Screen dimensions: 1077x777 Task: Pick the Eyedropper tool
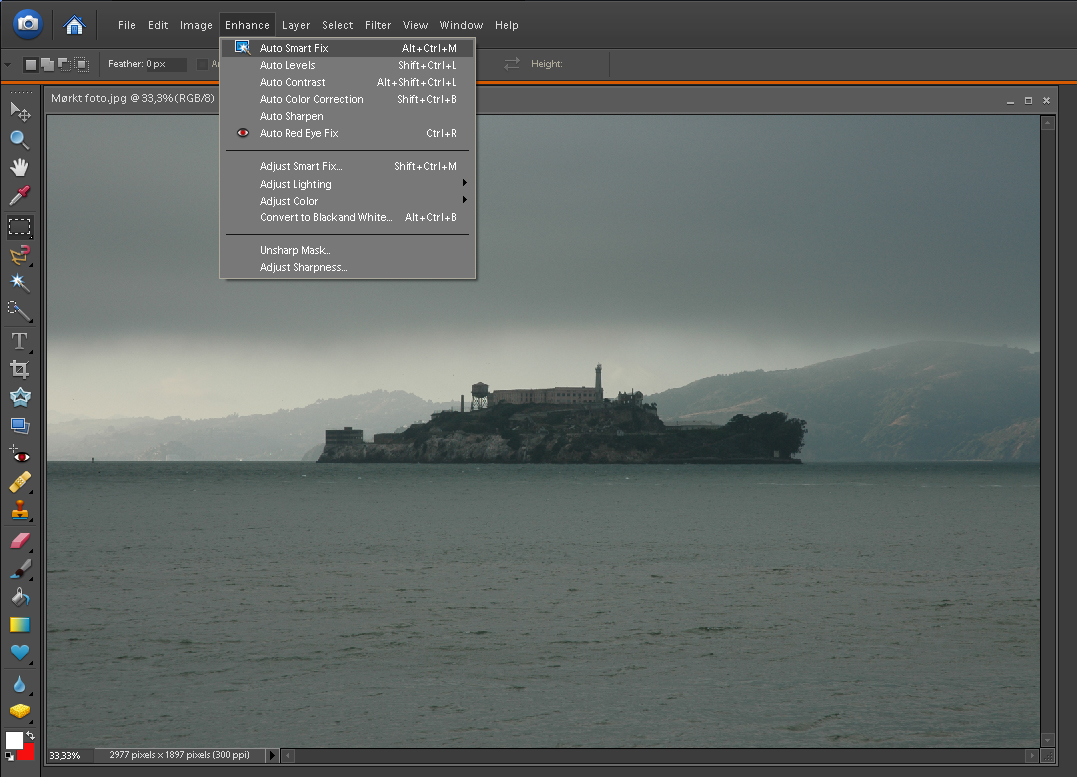[x=19, y=195]
